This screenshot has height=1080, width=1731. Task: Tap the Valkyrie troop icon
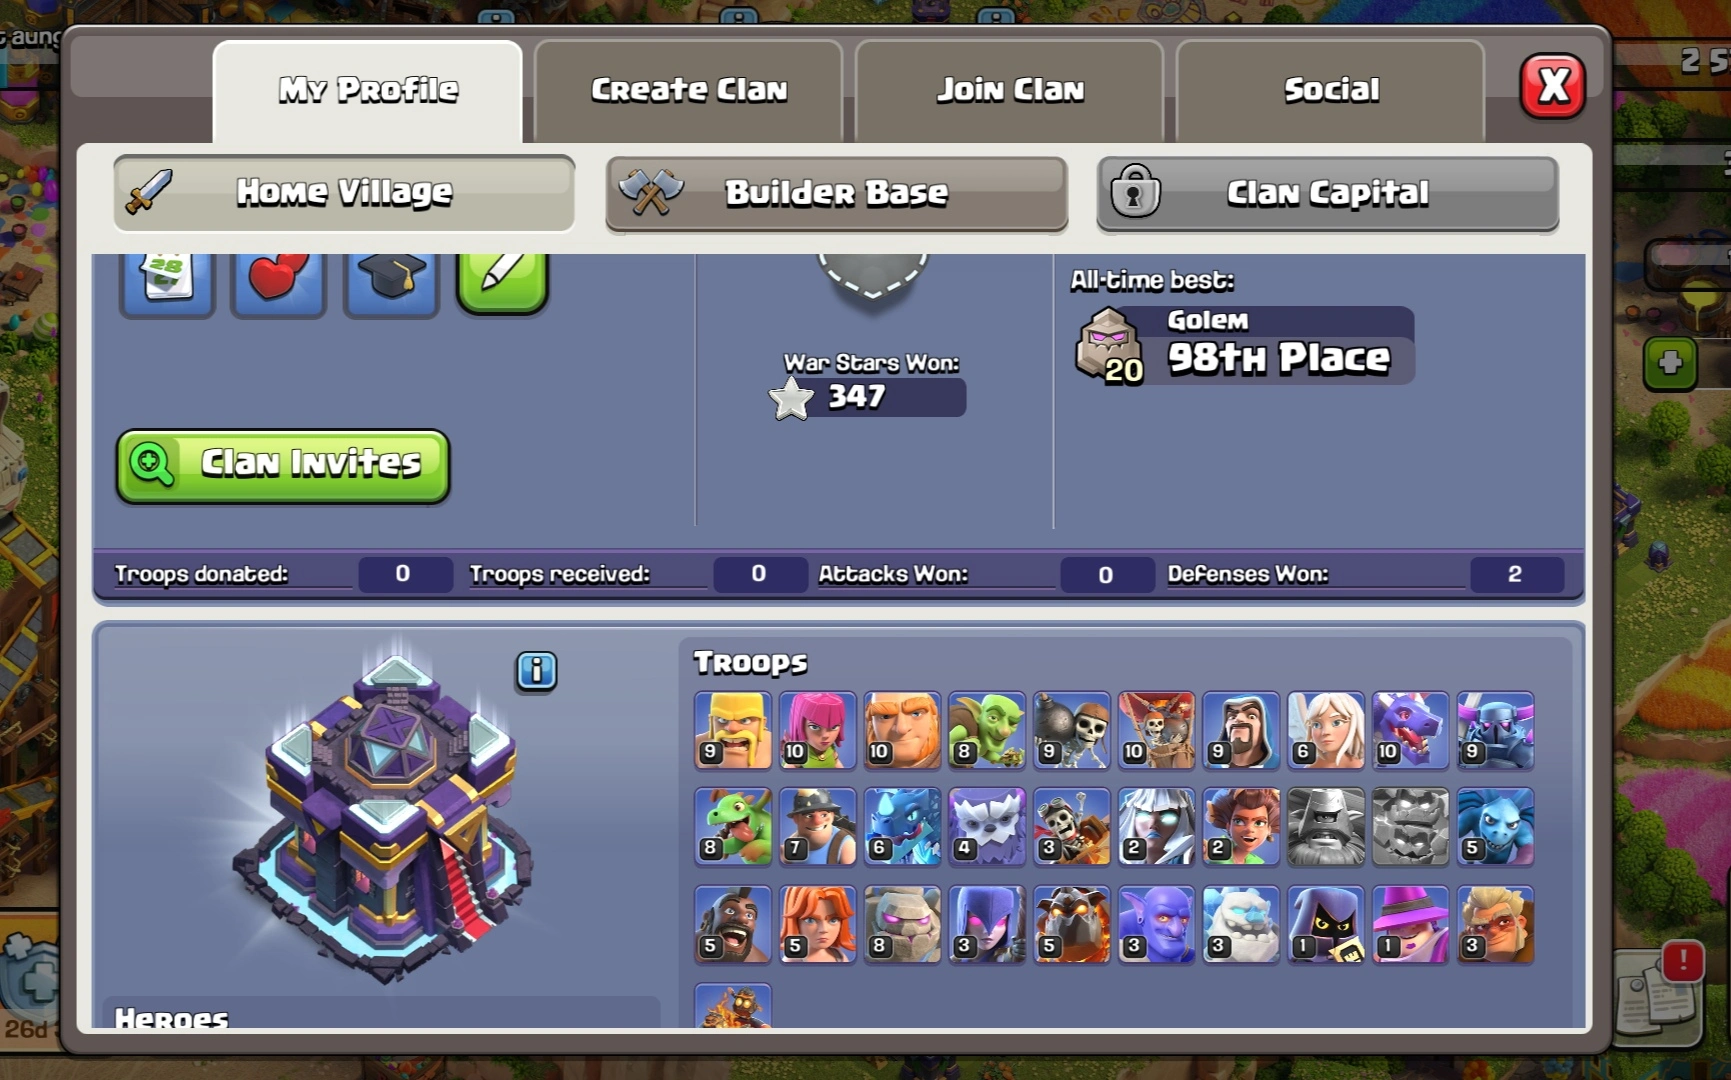pos(817,924)
